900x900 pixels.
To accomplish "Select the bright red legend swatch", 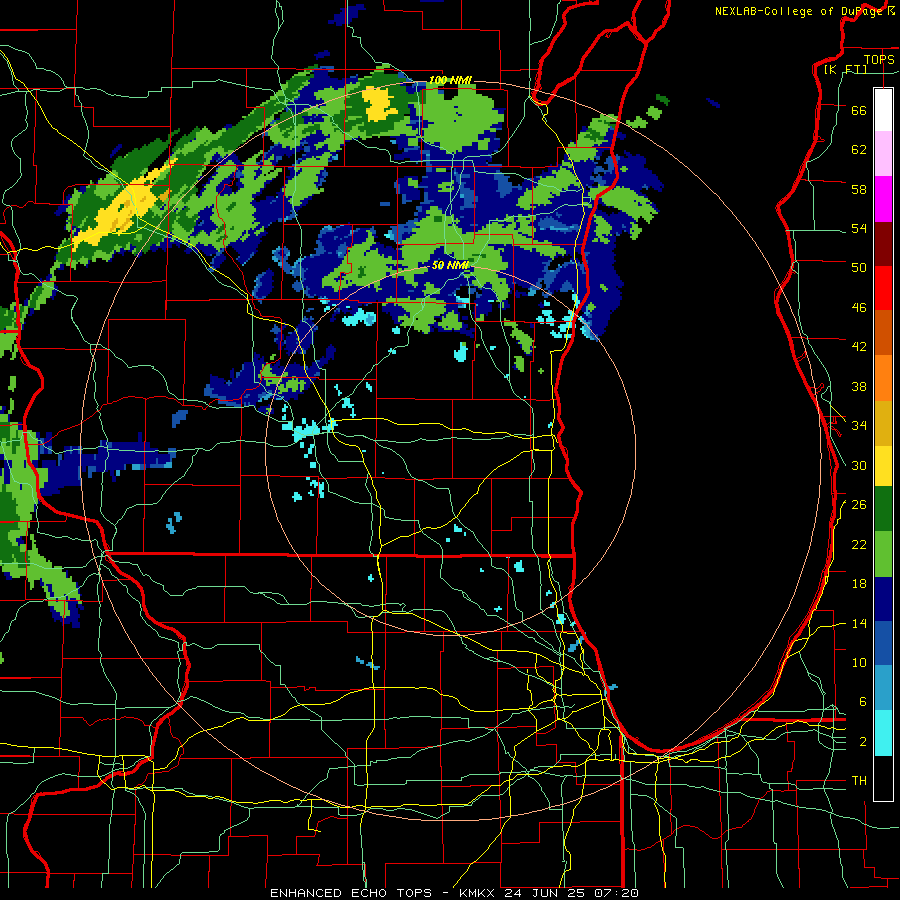I will [883, 288].
